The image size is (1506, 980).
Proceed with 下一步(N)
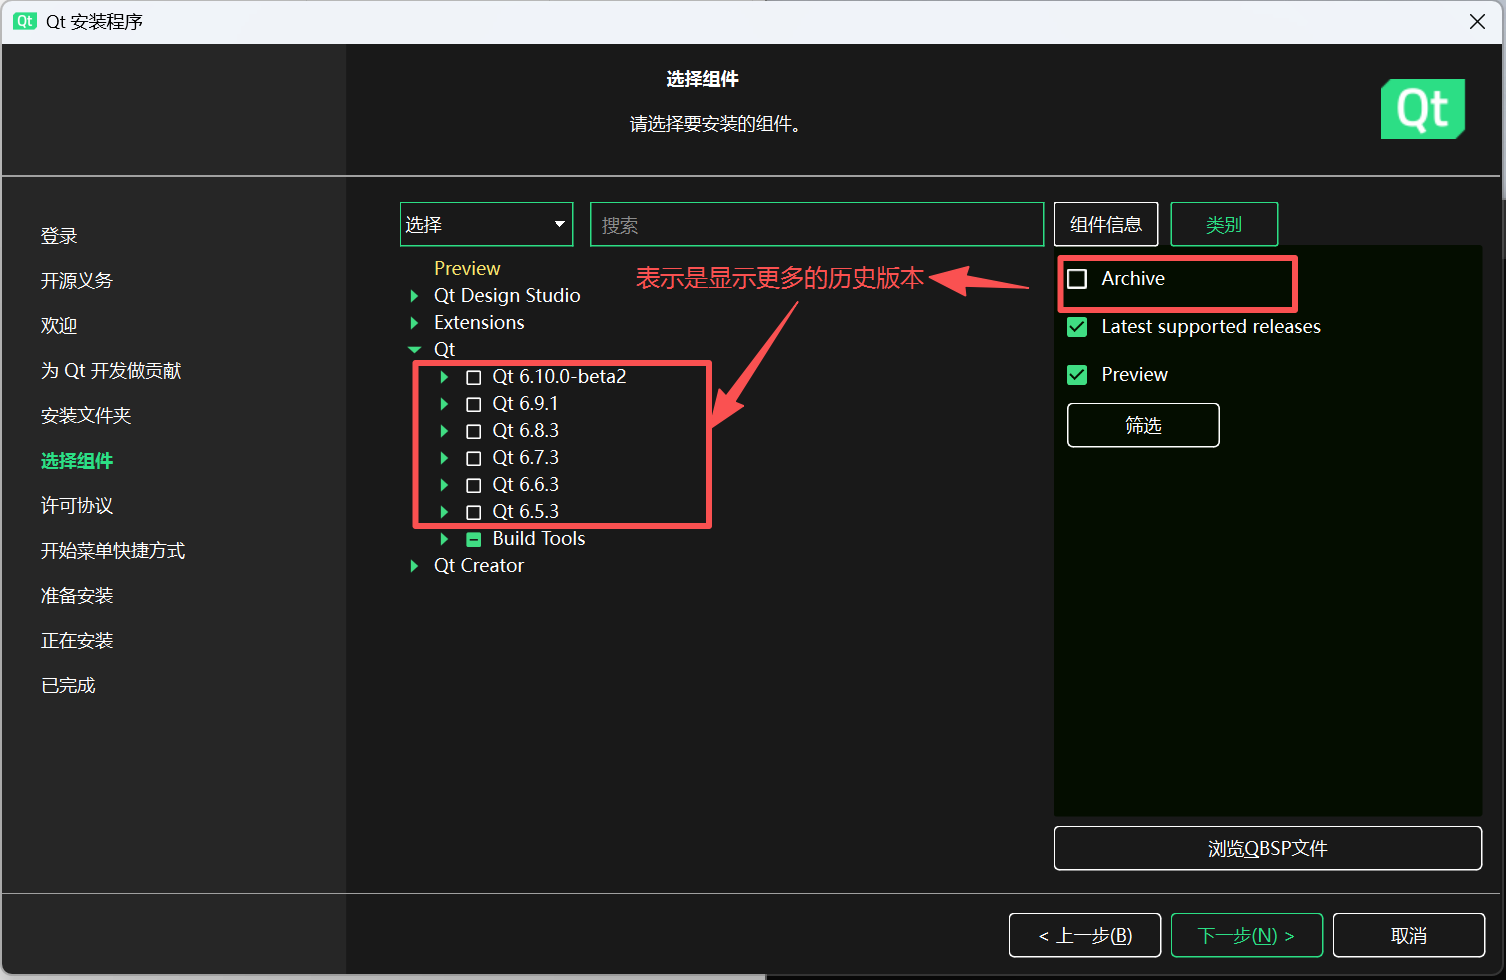coord(1247,935)
